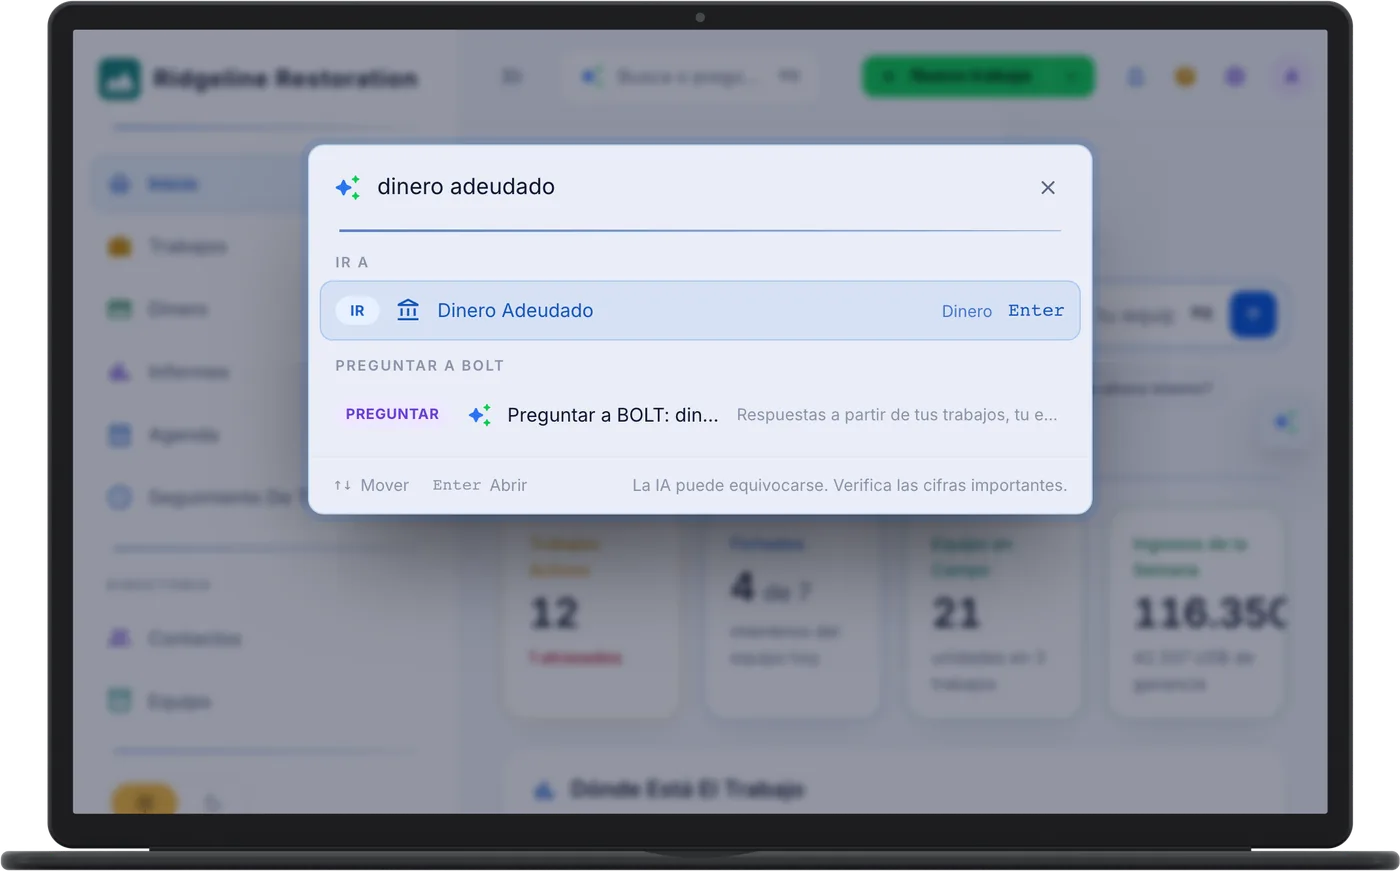1400x871 pixels.
Task: Click the "Enter" hint on the Dinero Adeudado row
Action: (x=1036, y=311)
